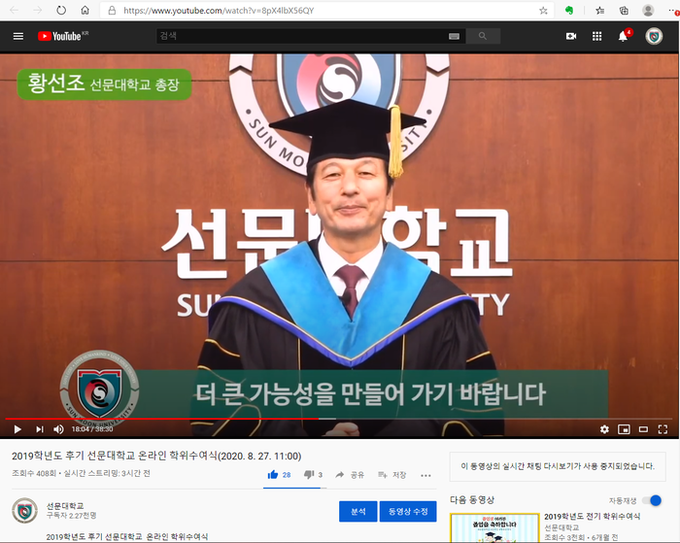Click the create video camera icon

[x=571, y=36]
